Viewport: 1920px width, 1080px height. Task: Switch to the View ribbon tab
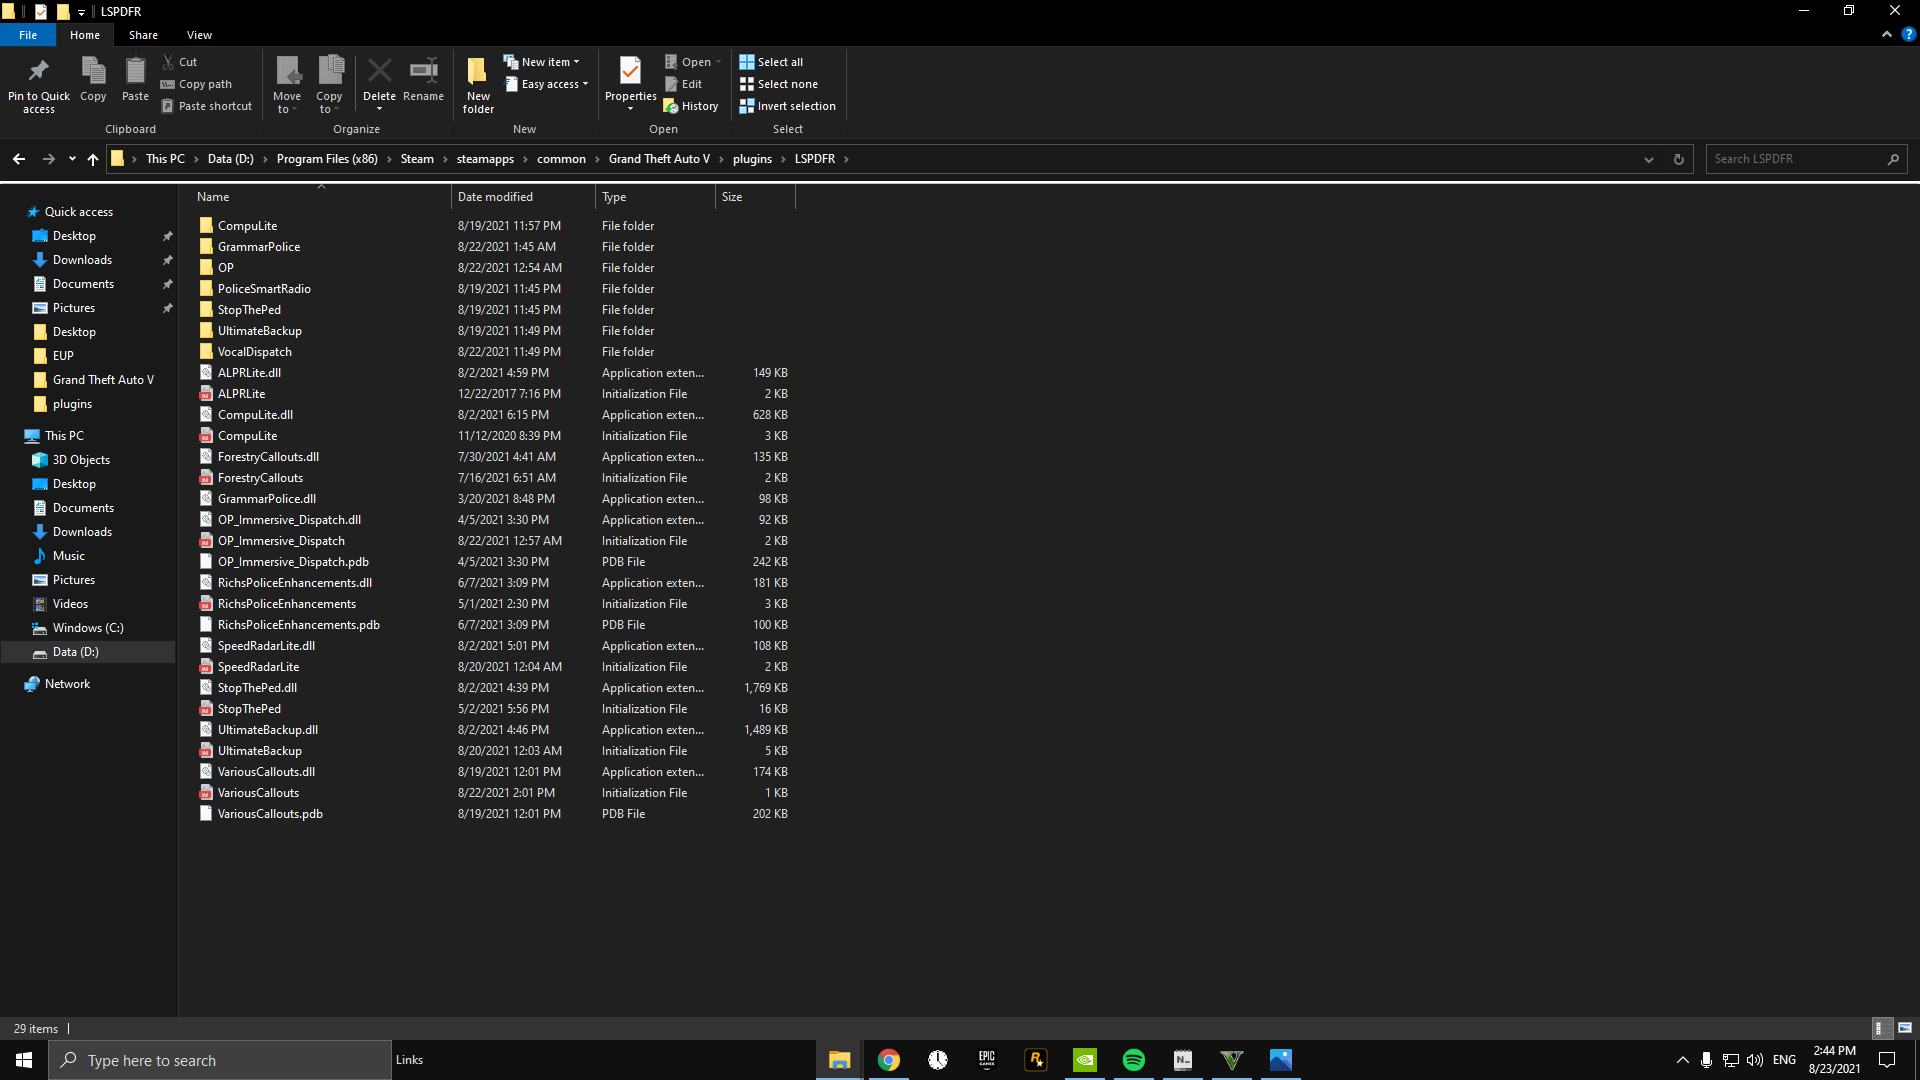pyautogui.click(x=199, y=35)
